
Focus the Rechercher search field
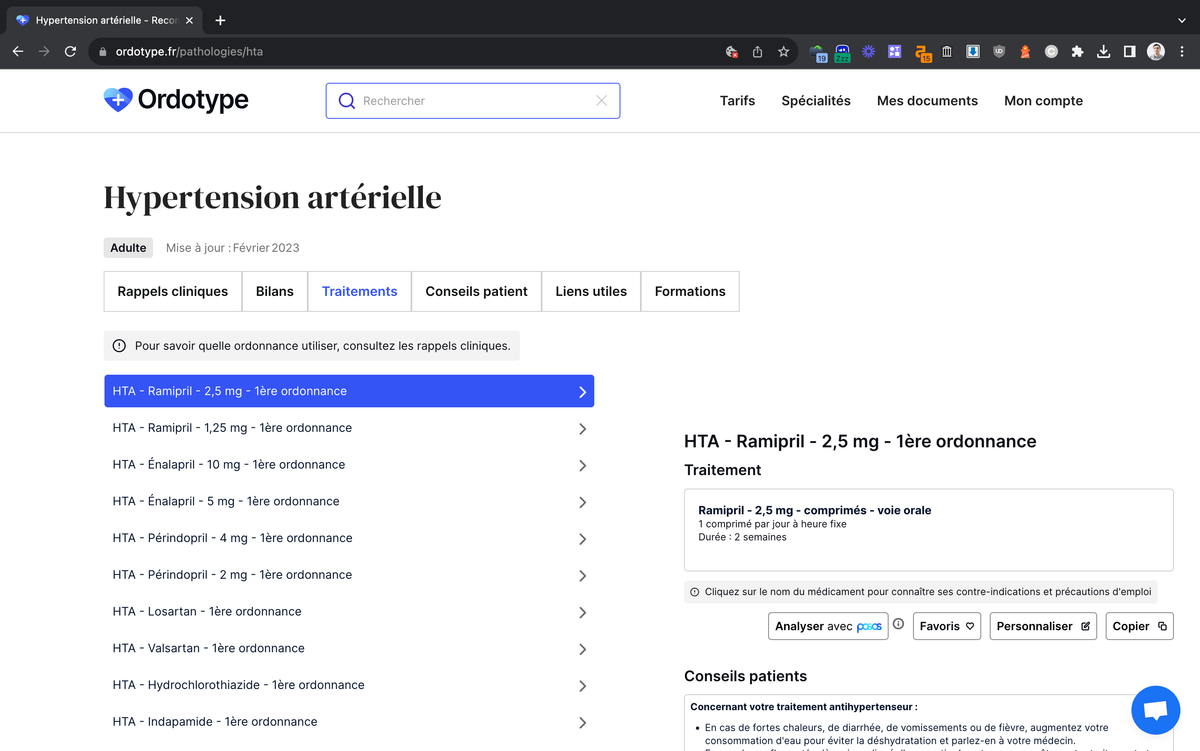(473, 101)
